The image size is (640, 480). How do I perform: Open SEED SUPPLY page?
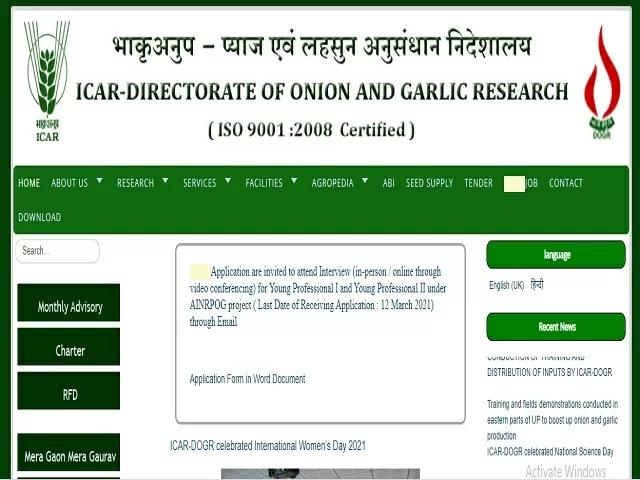click(x=429, y=183)
